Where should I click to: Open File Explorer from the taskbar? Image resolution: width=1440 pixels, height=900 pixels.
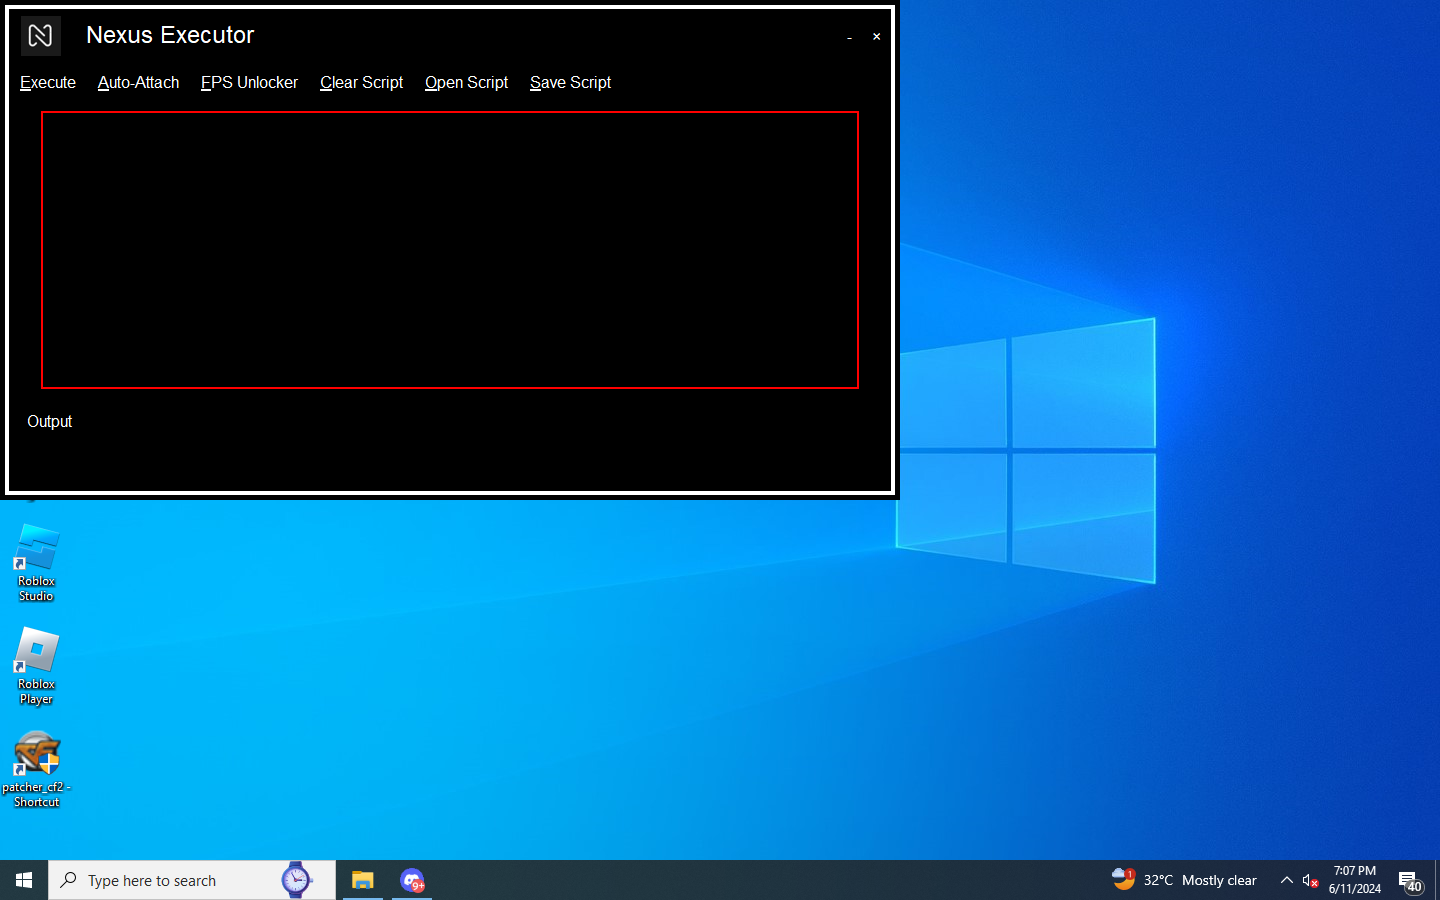(x=363, y=880)
